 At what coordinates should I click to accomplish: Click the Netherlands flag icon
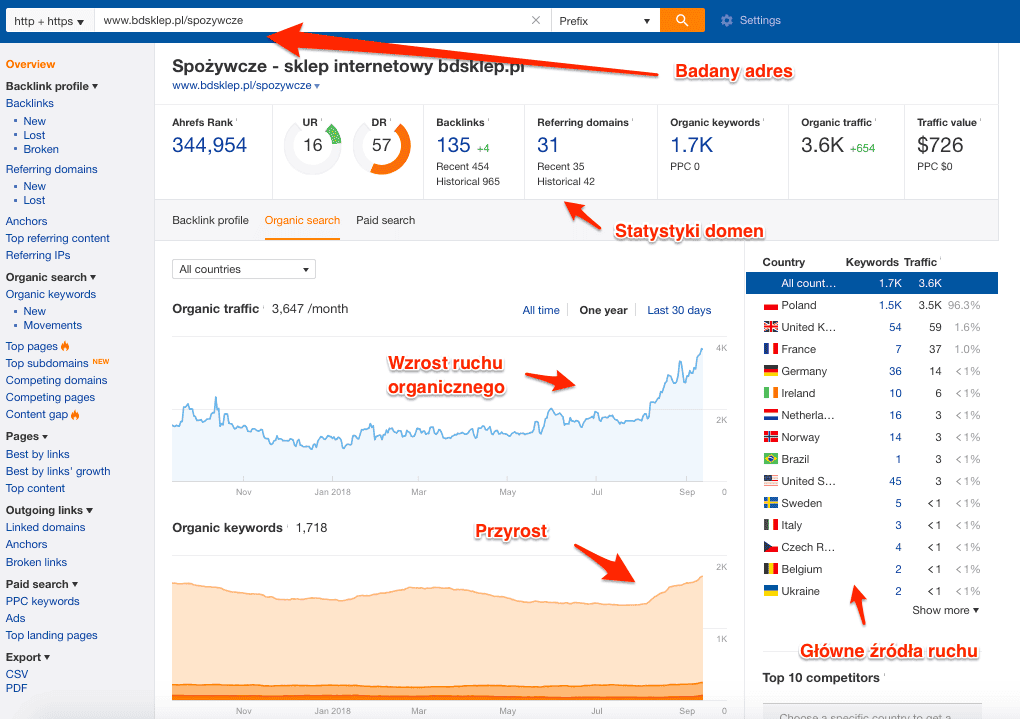coord(770,415)
